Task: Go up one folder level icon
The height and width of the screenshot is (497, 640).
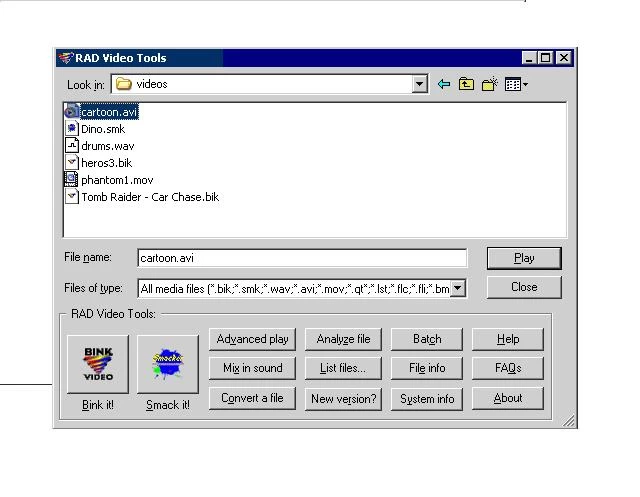Action: coord(466,84)
